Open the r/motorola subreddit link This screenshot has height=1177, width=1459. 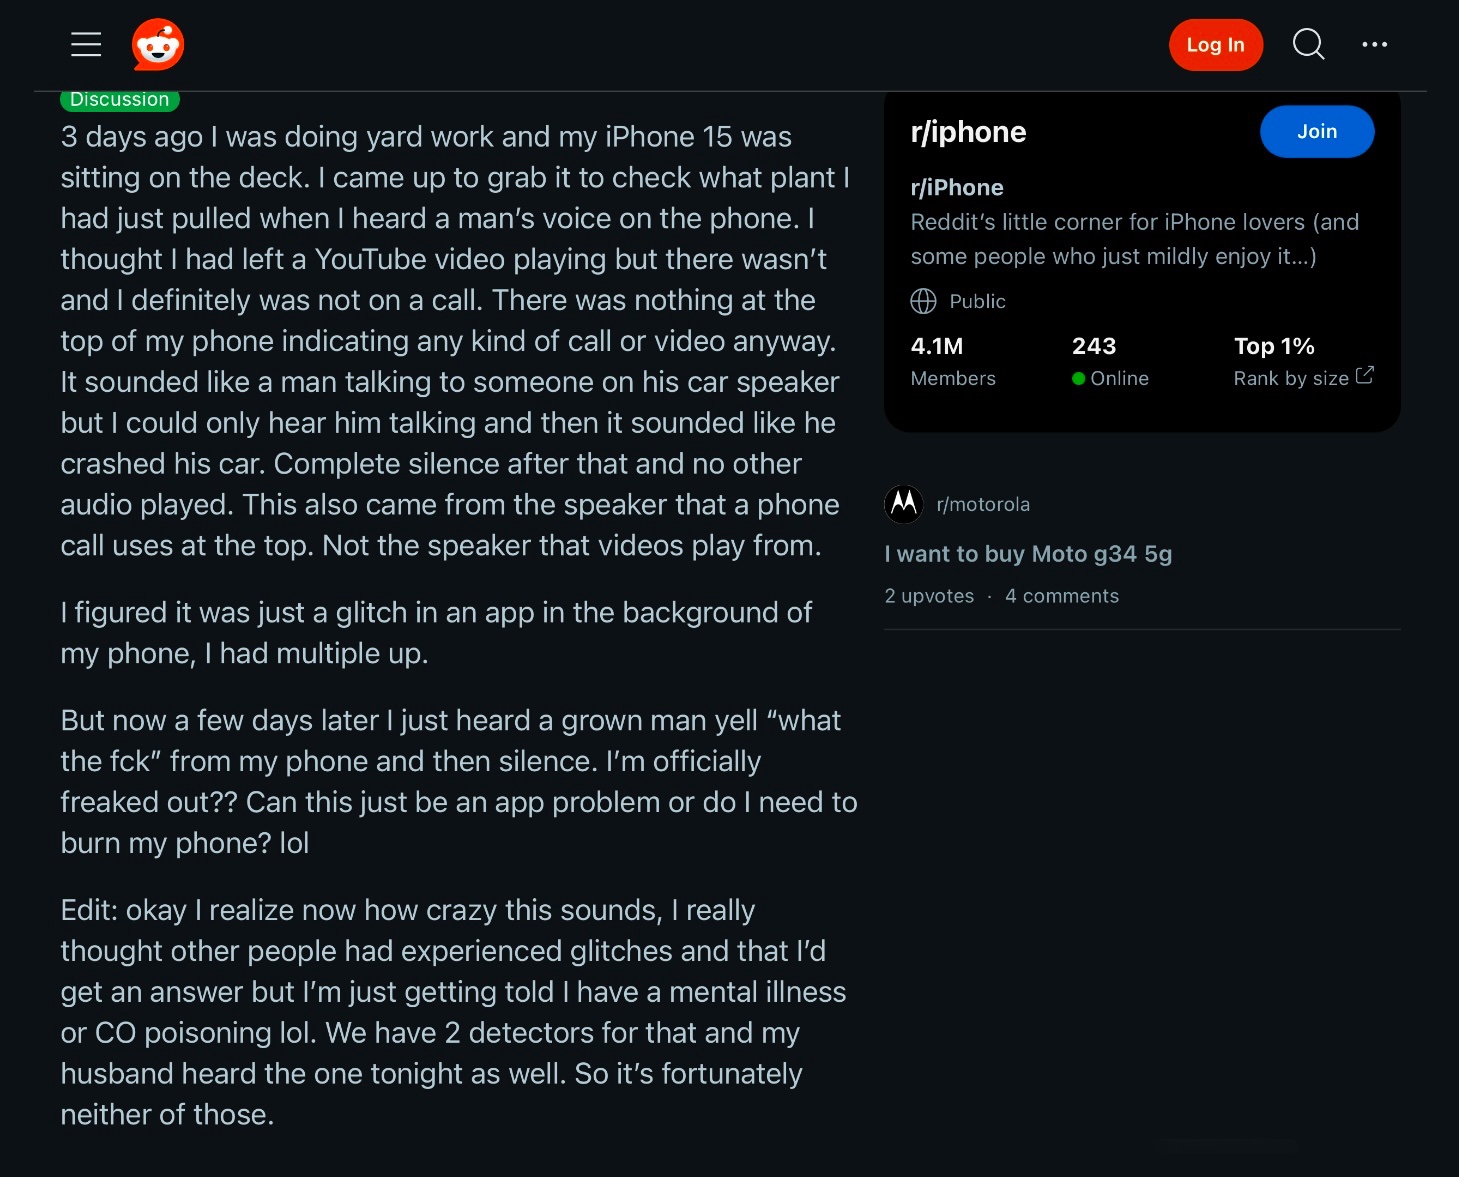pos(983,504)
